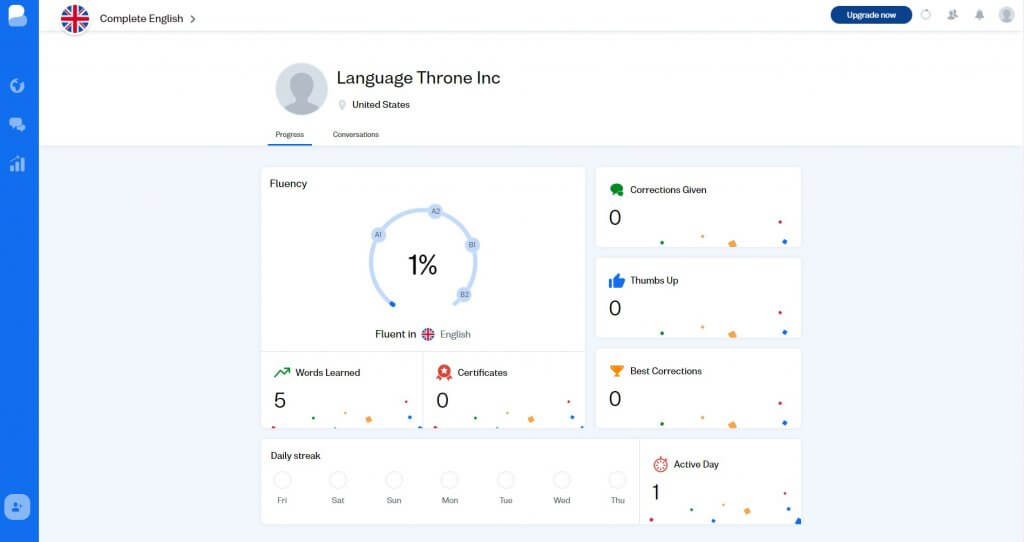Click the Language Throne Inc profile picture
This screenshot has height=542, width=1024.
click(x=301, y=89)
